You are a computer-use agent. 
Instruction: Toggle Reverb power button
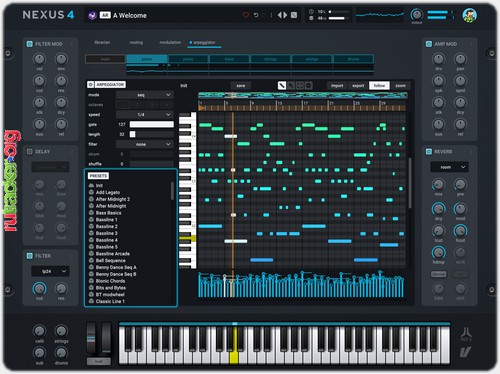pyautogui.click(x=429, y=152)
